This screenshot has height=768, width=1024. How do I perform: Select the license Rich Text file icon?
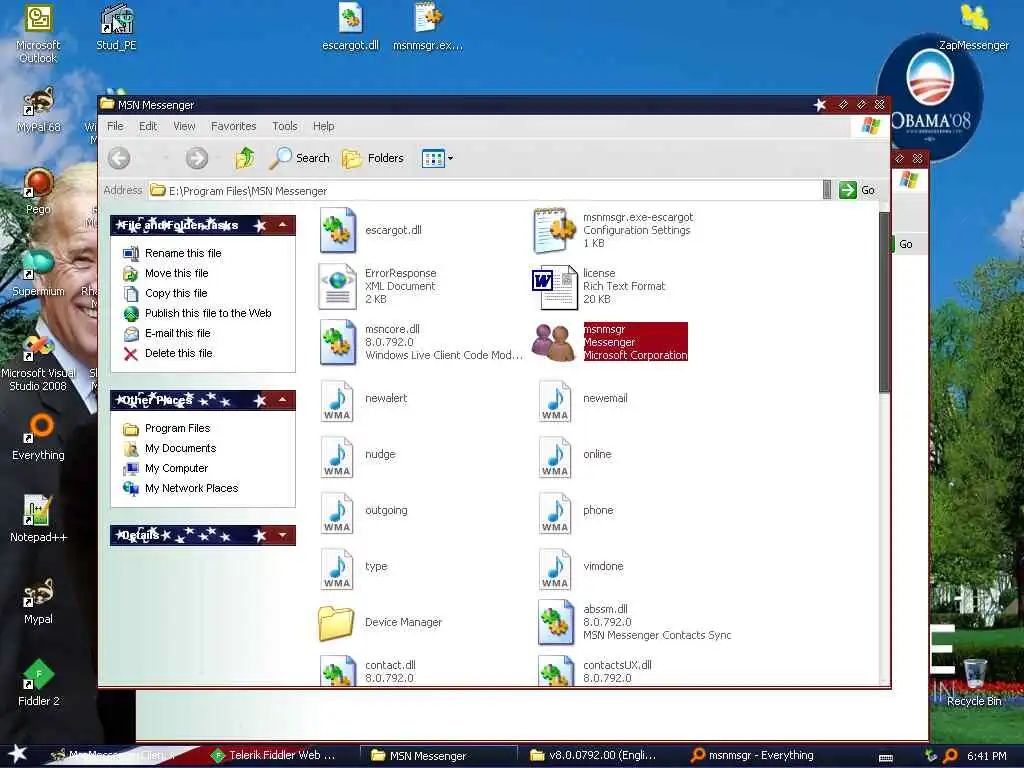pos(554,286)
